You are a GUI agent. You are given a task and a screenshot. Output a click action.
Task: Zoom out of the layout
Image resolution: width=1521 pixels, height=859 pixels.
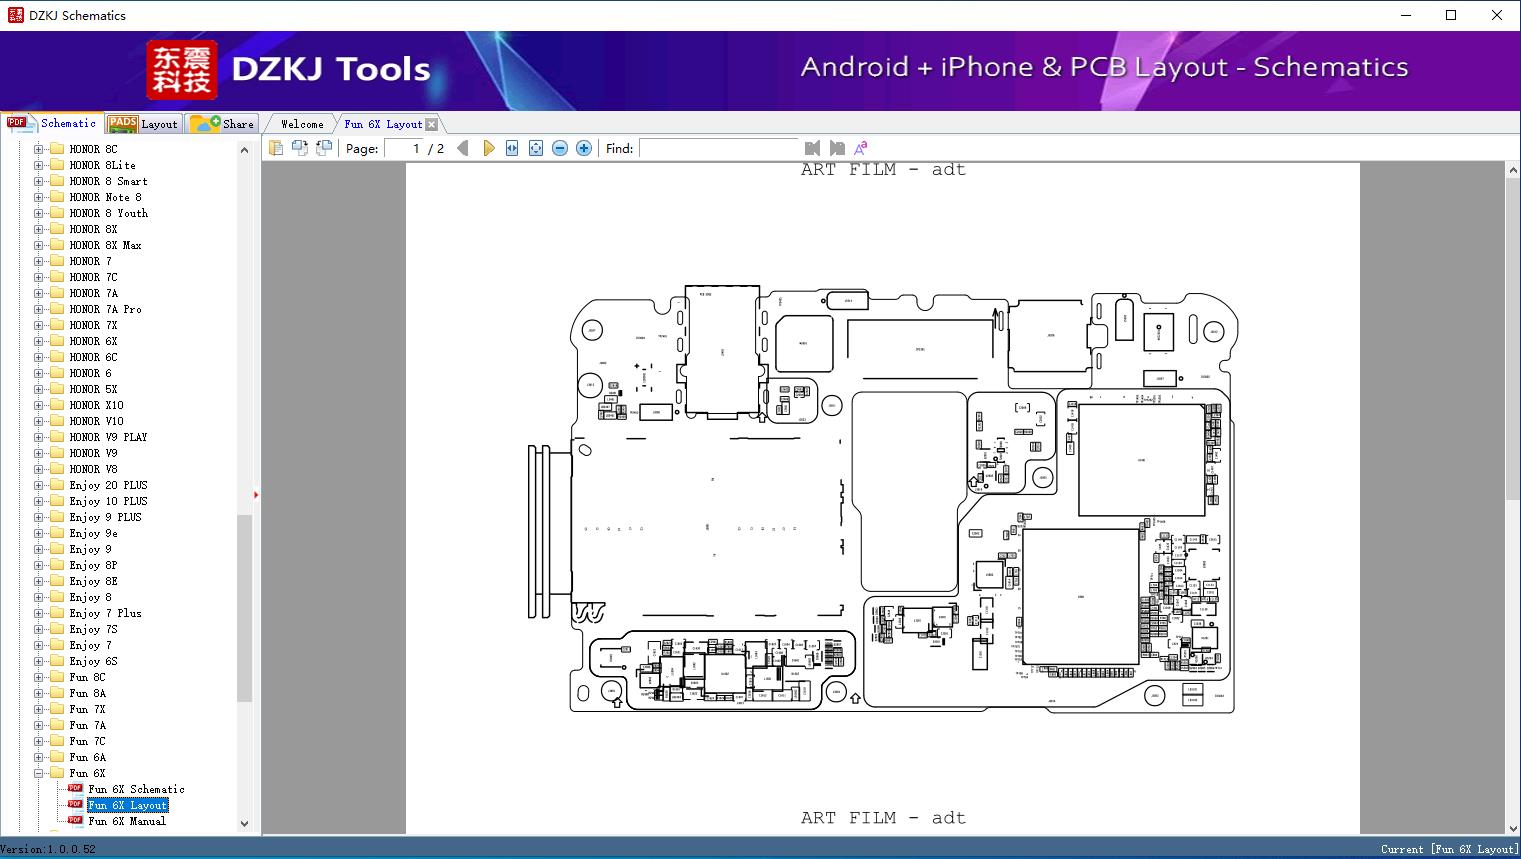(x=560, y=148)
